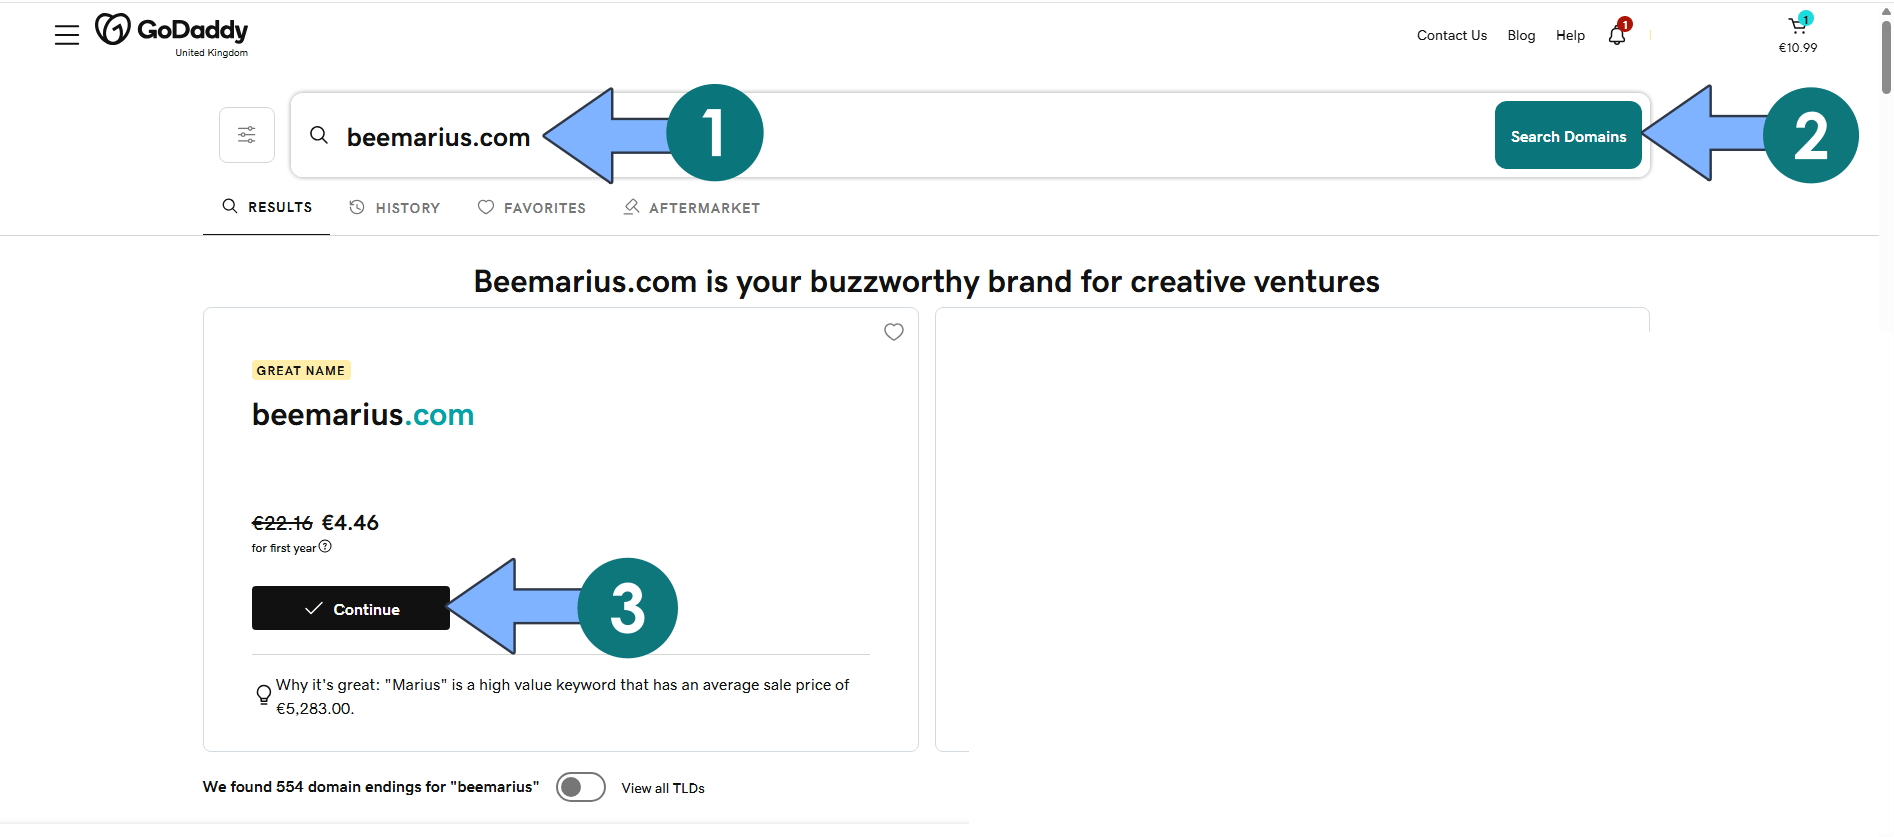Open the Help link
The width and height of the screenshot is (1894, 837).
[x=1570, y=35]
